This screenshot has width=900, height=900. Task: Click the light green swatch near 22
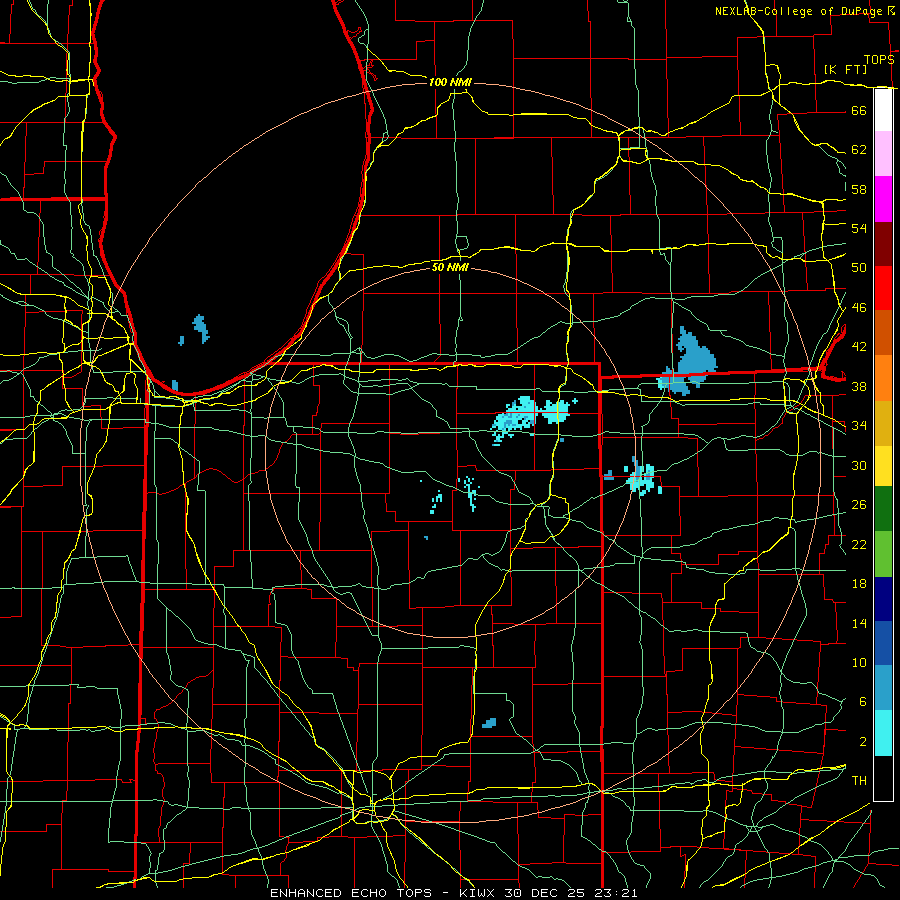coord(883,554)
